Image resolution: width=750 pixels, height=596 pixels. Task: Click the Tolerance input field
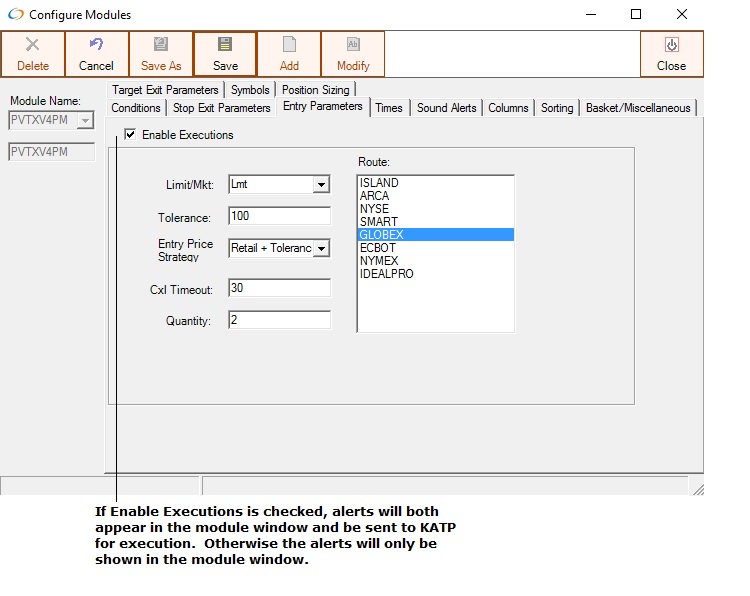pos(279,216)
